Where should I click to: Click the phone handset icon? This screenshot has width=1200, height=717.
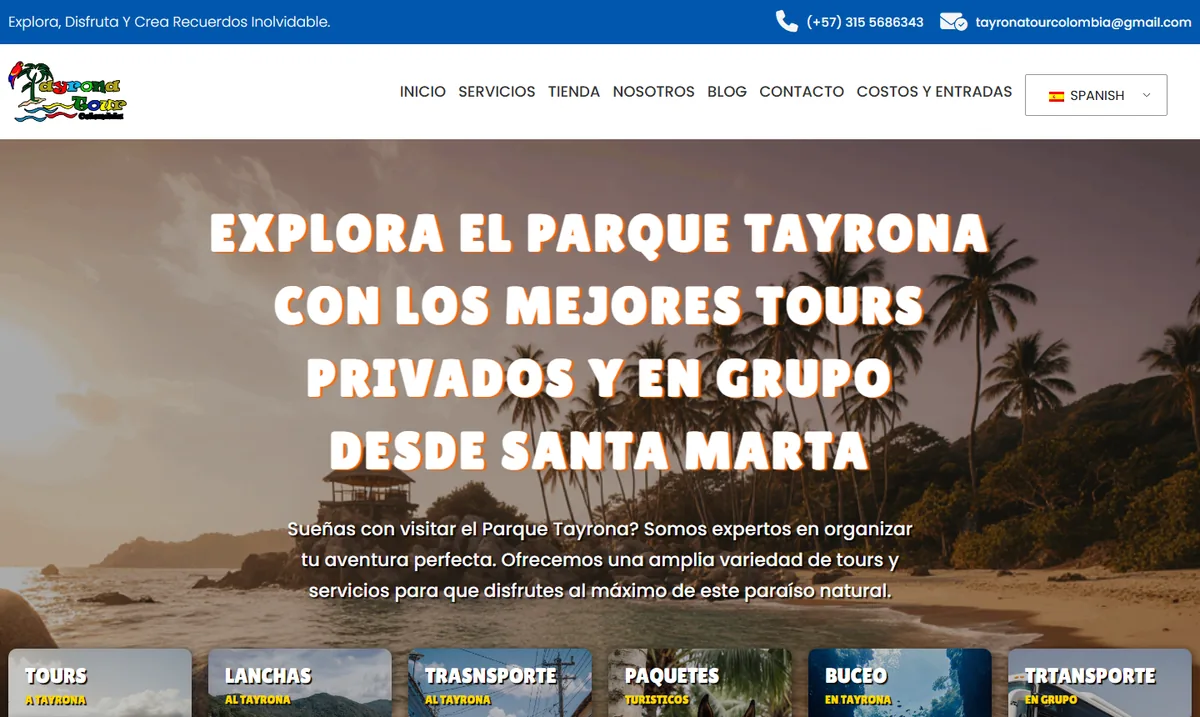pyautogui.click(x=786, y=21)
